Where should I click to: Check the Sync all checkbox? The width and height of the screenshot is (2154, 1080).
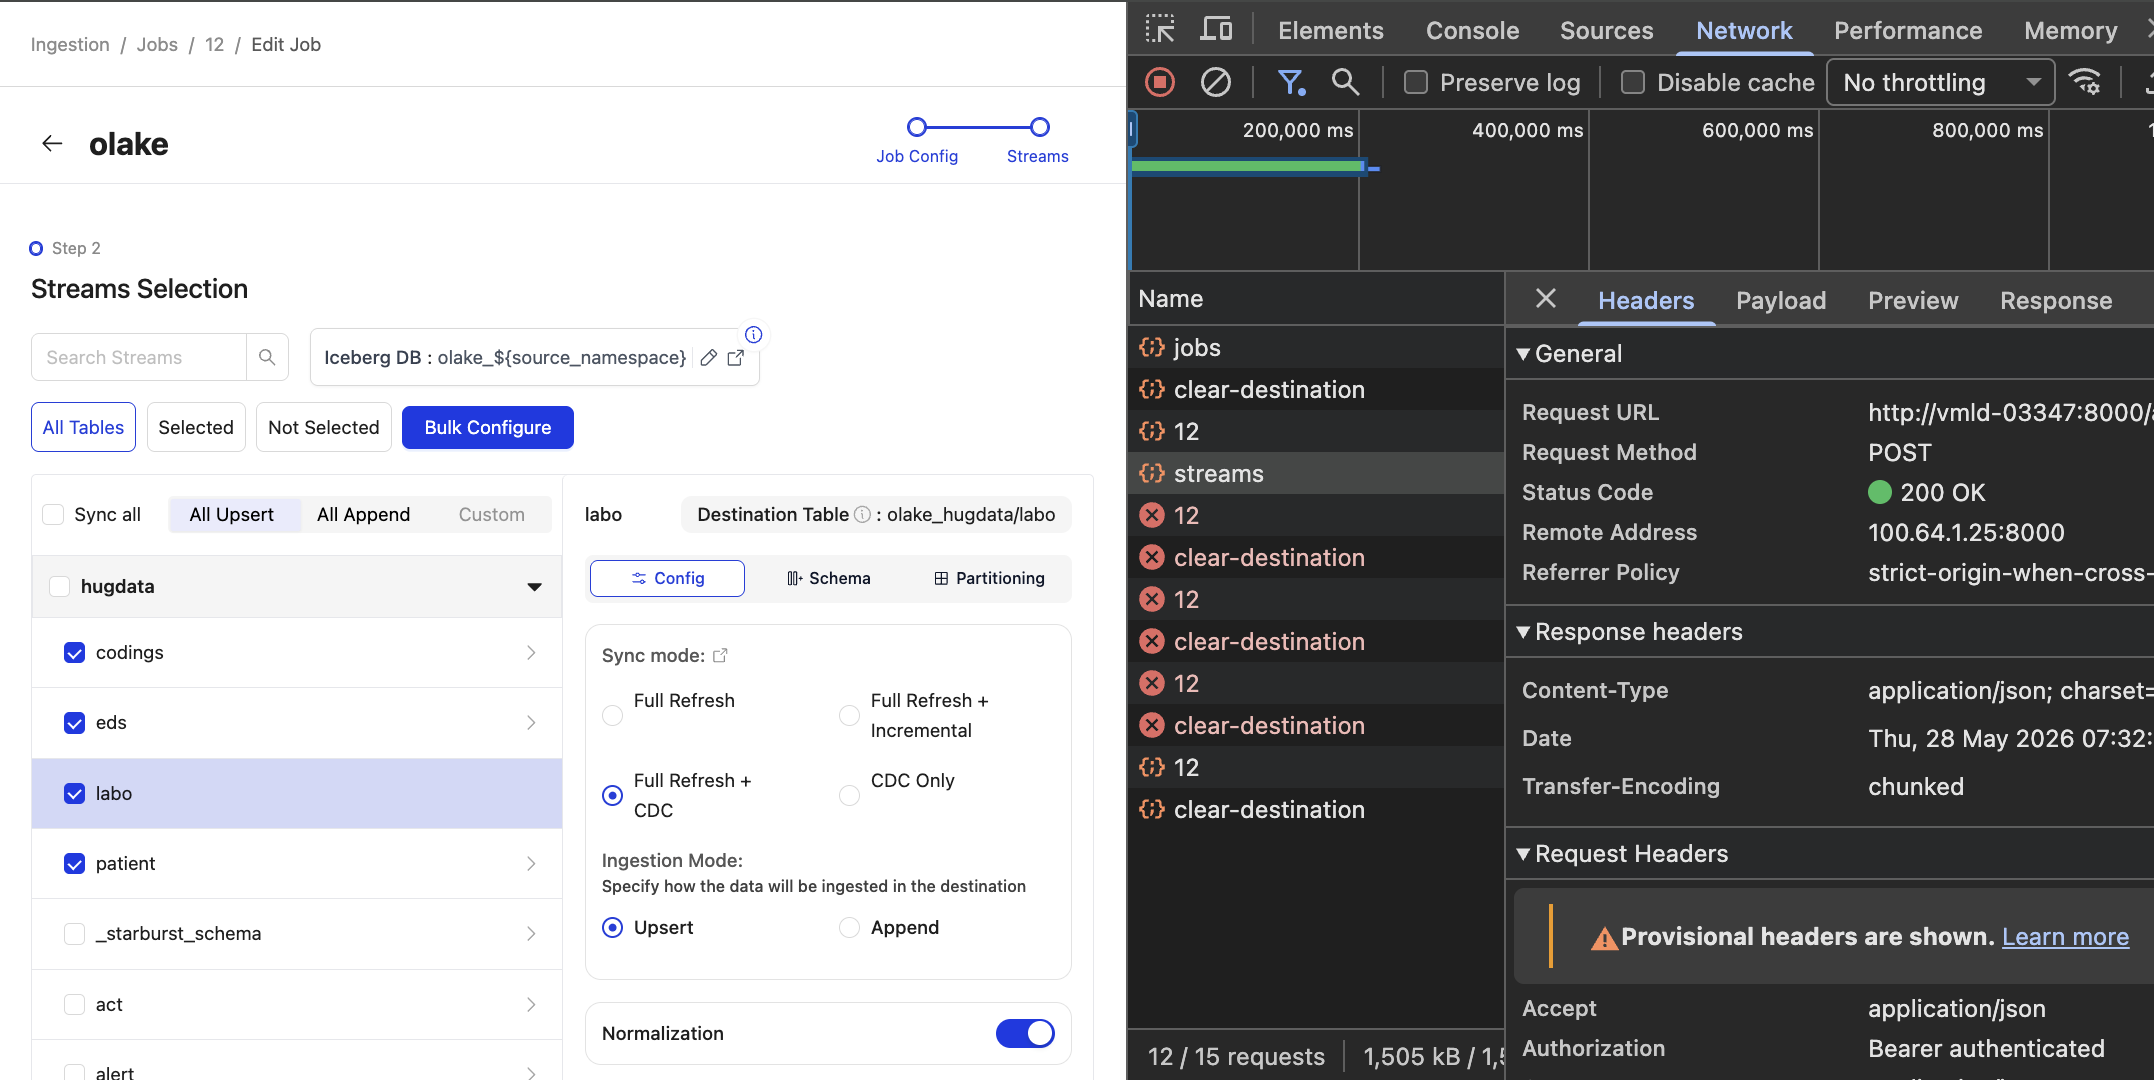click(x=53, y=514)
